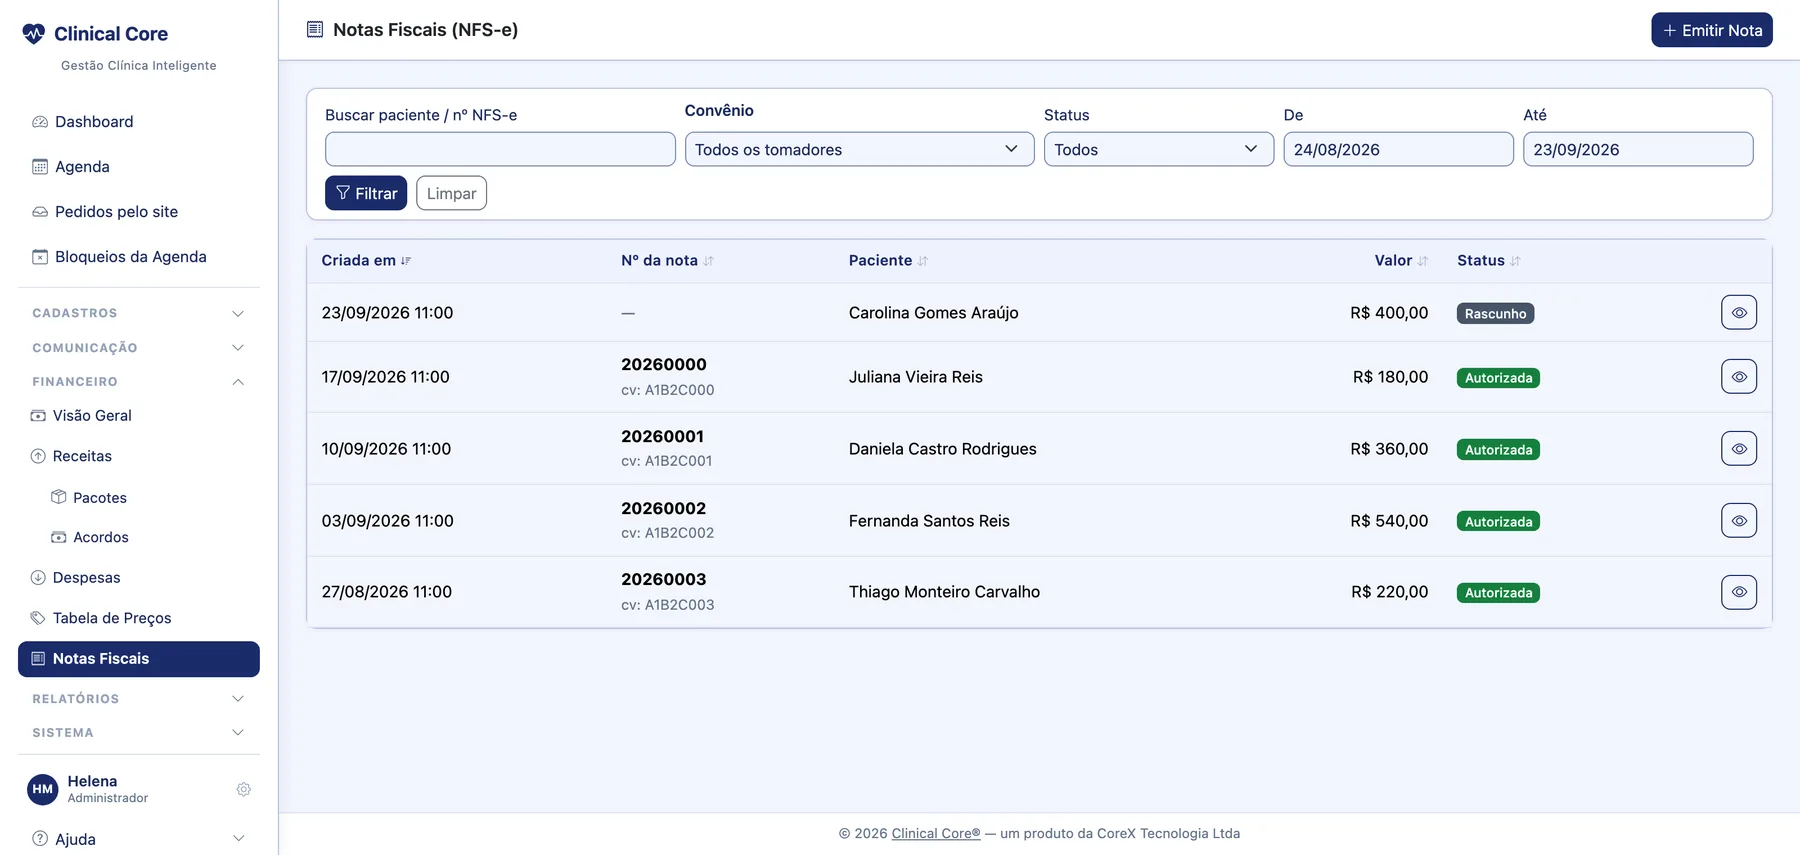The image size is (1800, 855).
Task: View note 20260003 with the eye button
Action: tap(1739, 592)
